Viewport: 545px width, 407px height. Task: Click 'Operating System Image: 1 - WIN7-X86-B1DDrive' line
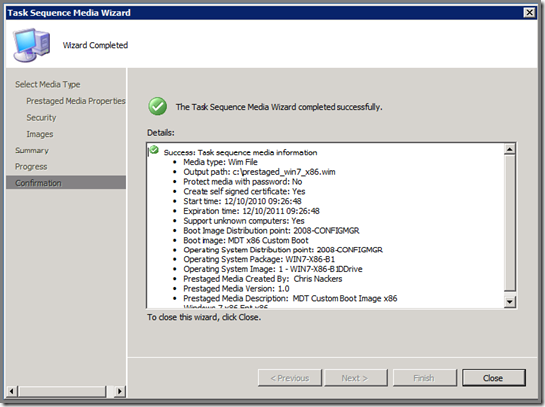point(273,269)
